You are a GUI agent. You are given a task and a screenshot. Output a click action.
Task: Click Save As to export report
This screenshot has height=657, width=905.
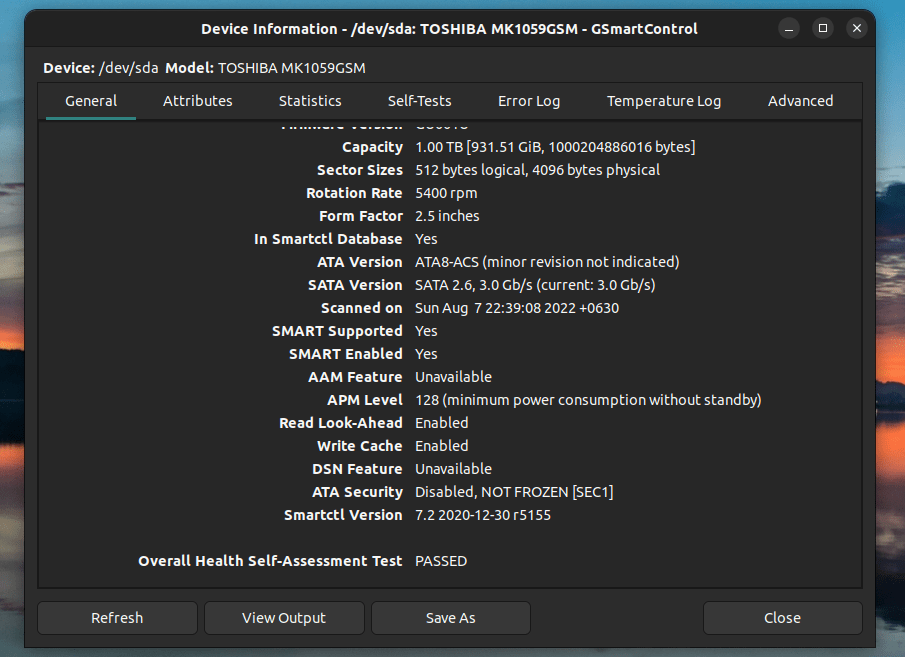[450, 618]
